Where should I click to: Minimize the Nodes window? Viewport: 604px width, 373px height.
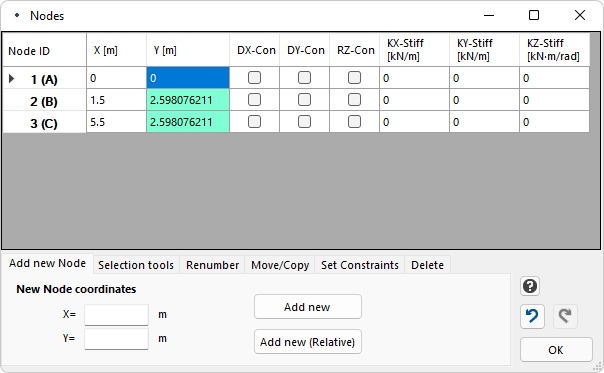click(x=489, y=15)
